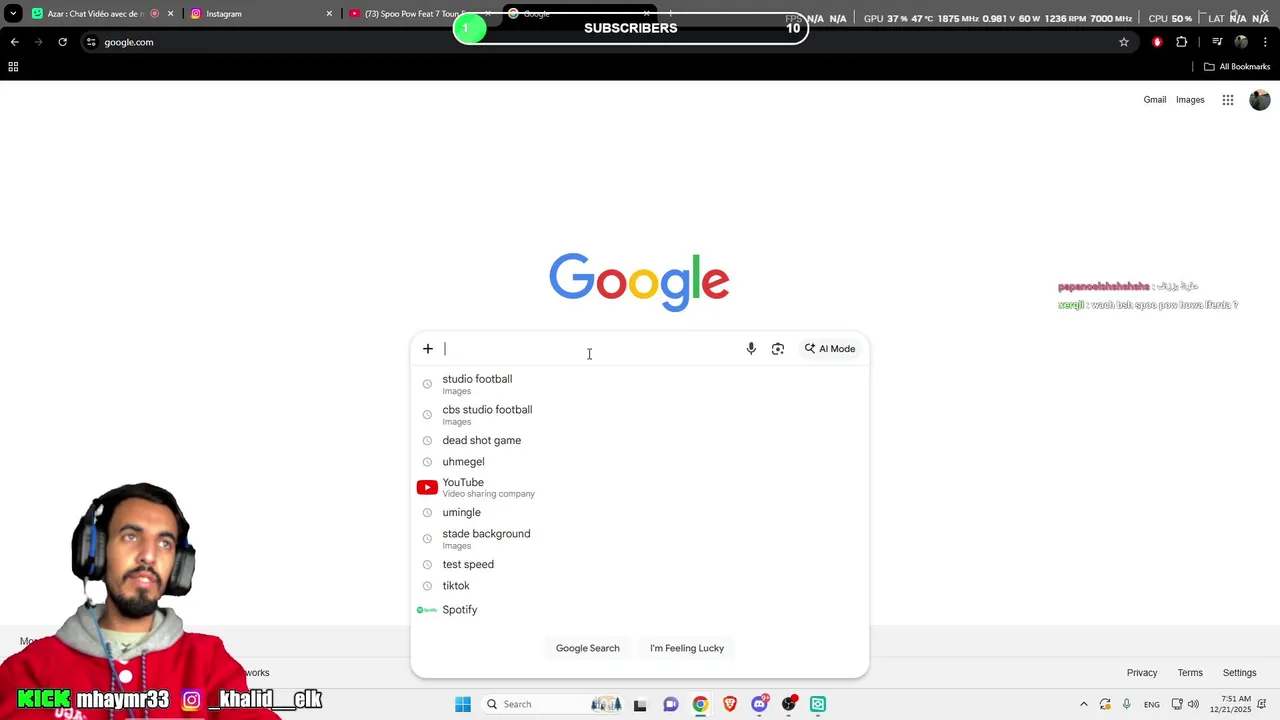Open the plus attachment menu in search box

[428, 349]
